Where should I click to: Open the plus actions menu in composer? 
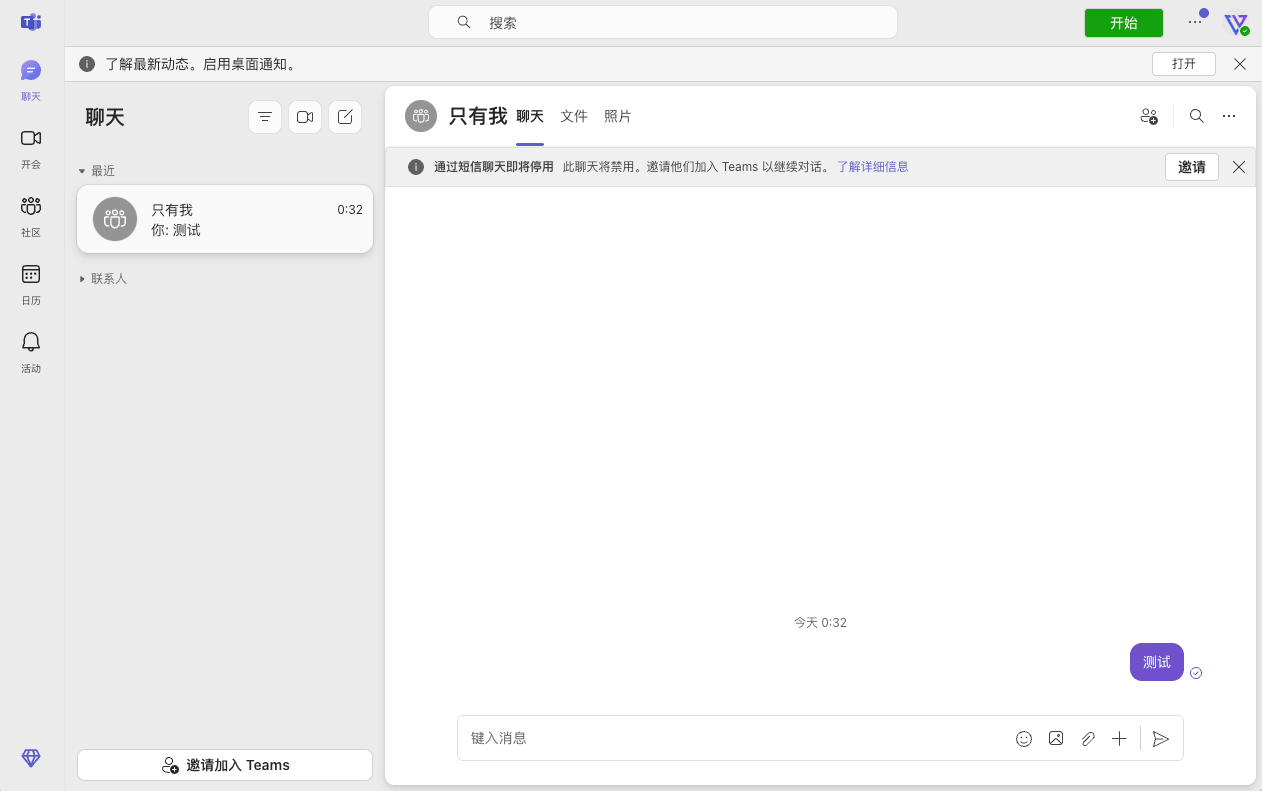click(x=1119, y=739)
